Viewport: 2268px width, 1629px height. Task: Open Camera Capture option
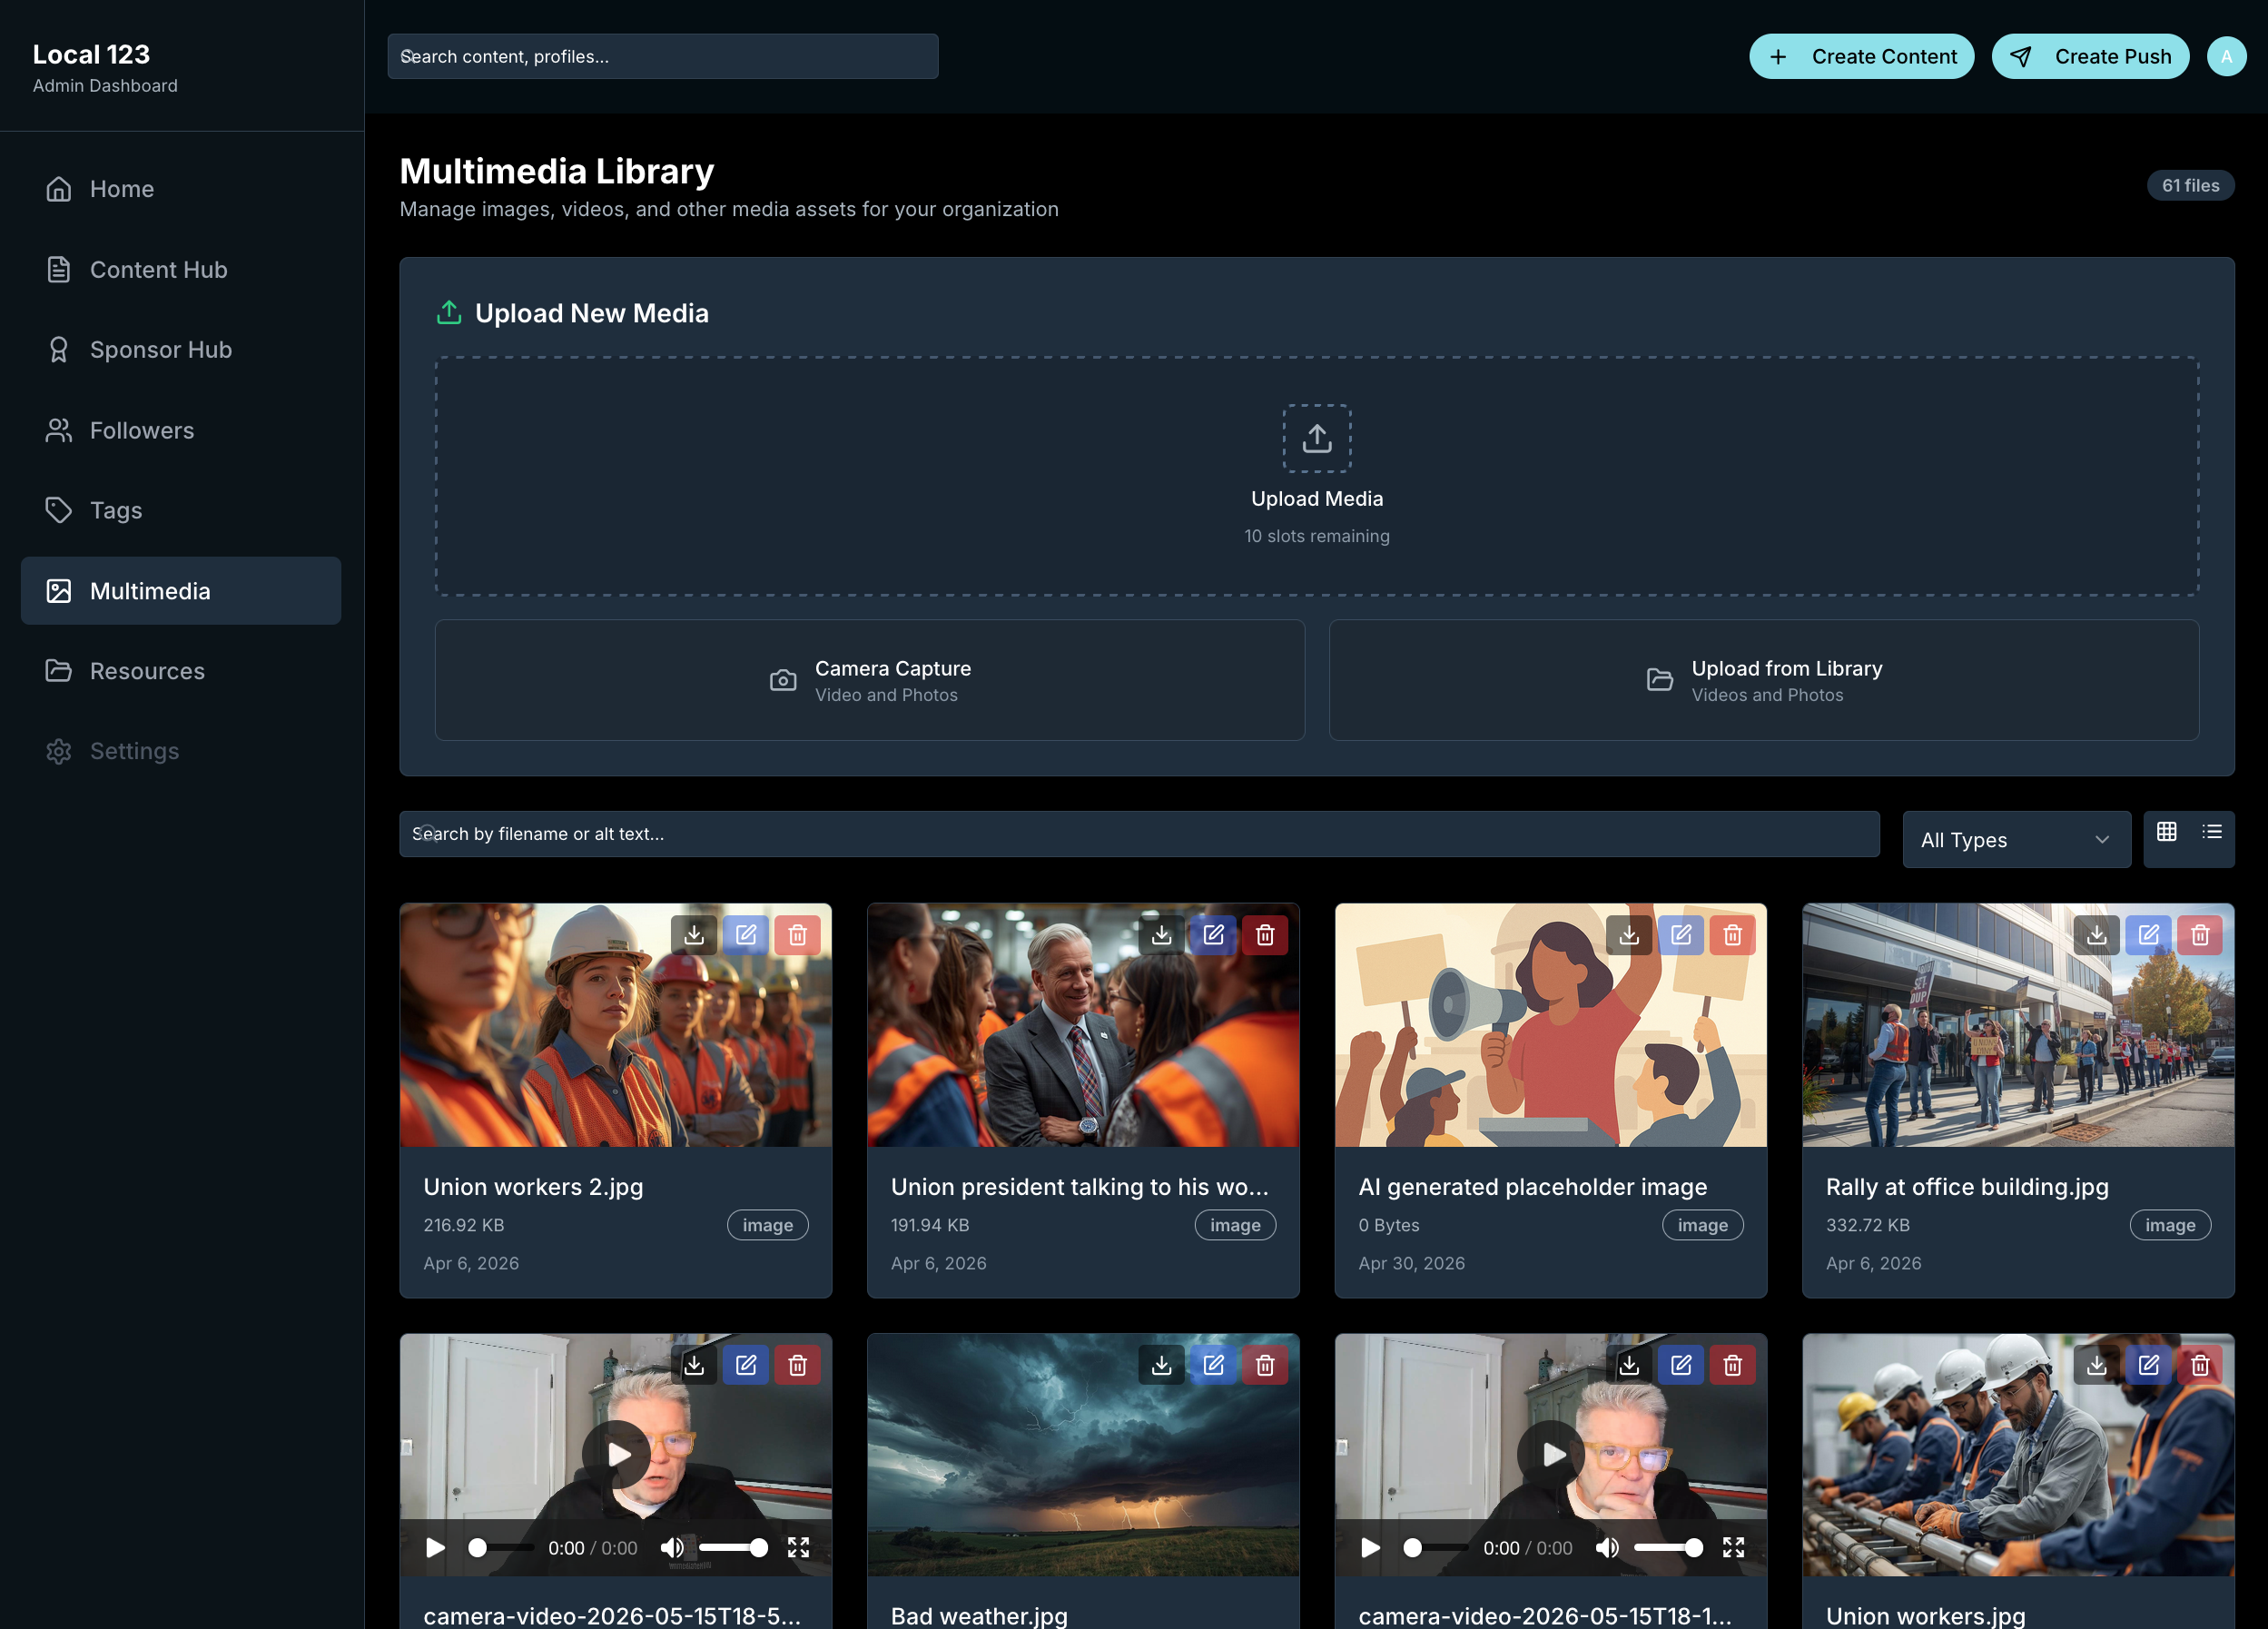click(x=869, y=680)
